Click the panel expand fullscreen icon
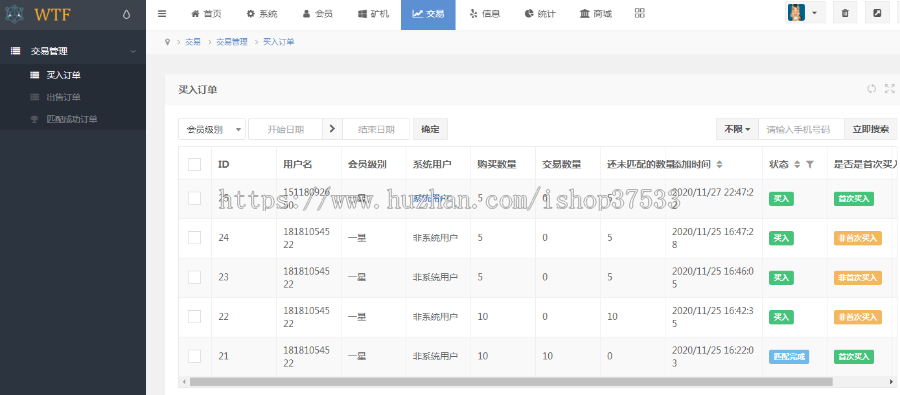The width and height of the screenshot is (900, 395). [890, 88]
